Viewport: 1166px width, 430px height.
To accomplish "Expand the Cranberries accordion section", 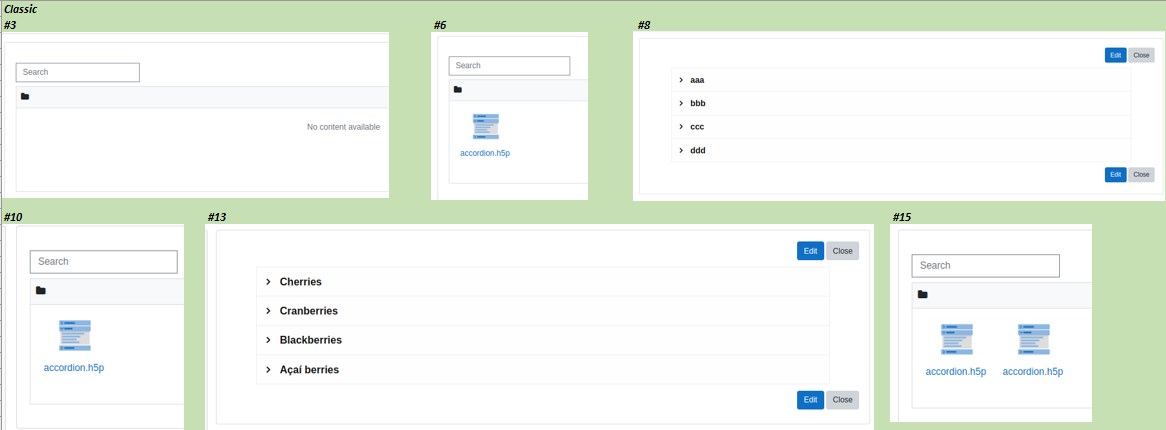I will 543,311.
